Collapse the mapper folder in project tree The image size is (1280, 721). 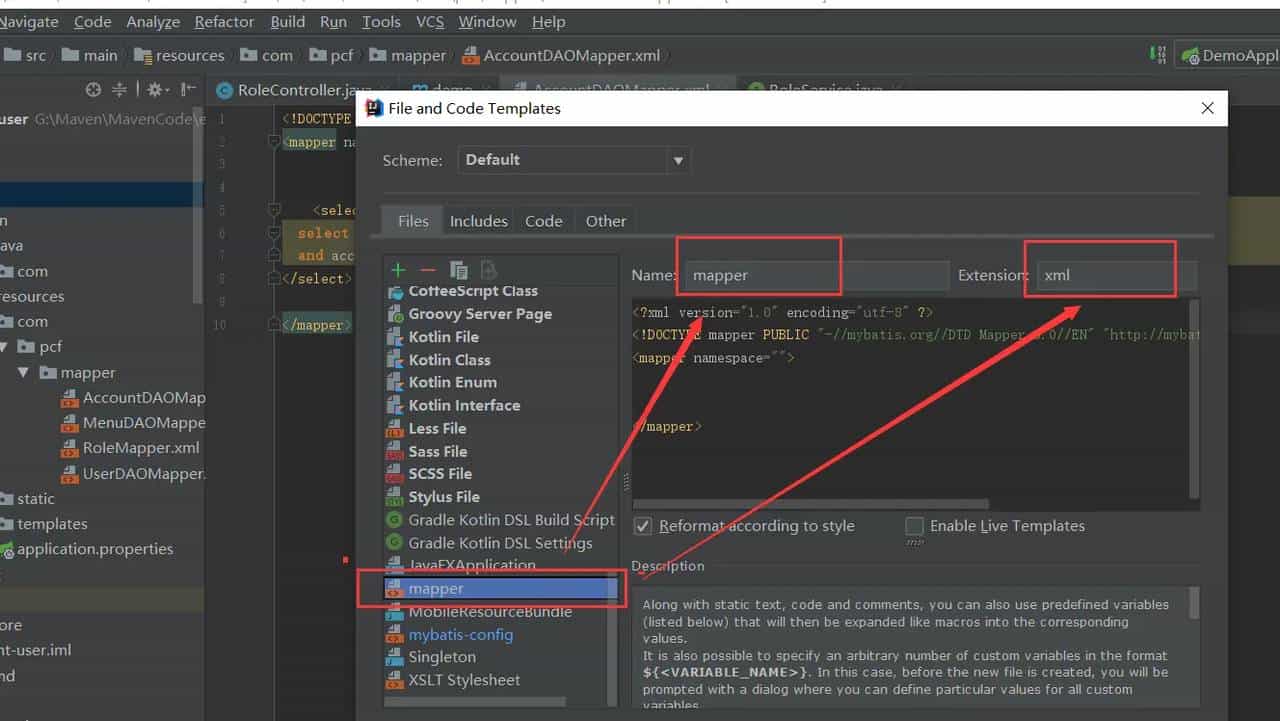(22, 373)
